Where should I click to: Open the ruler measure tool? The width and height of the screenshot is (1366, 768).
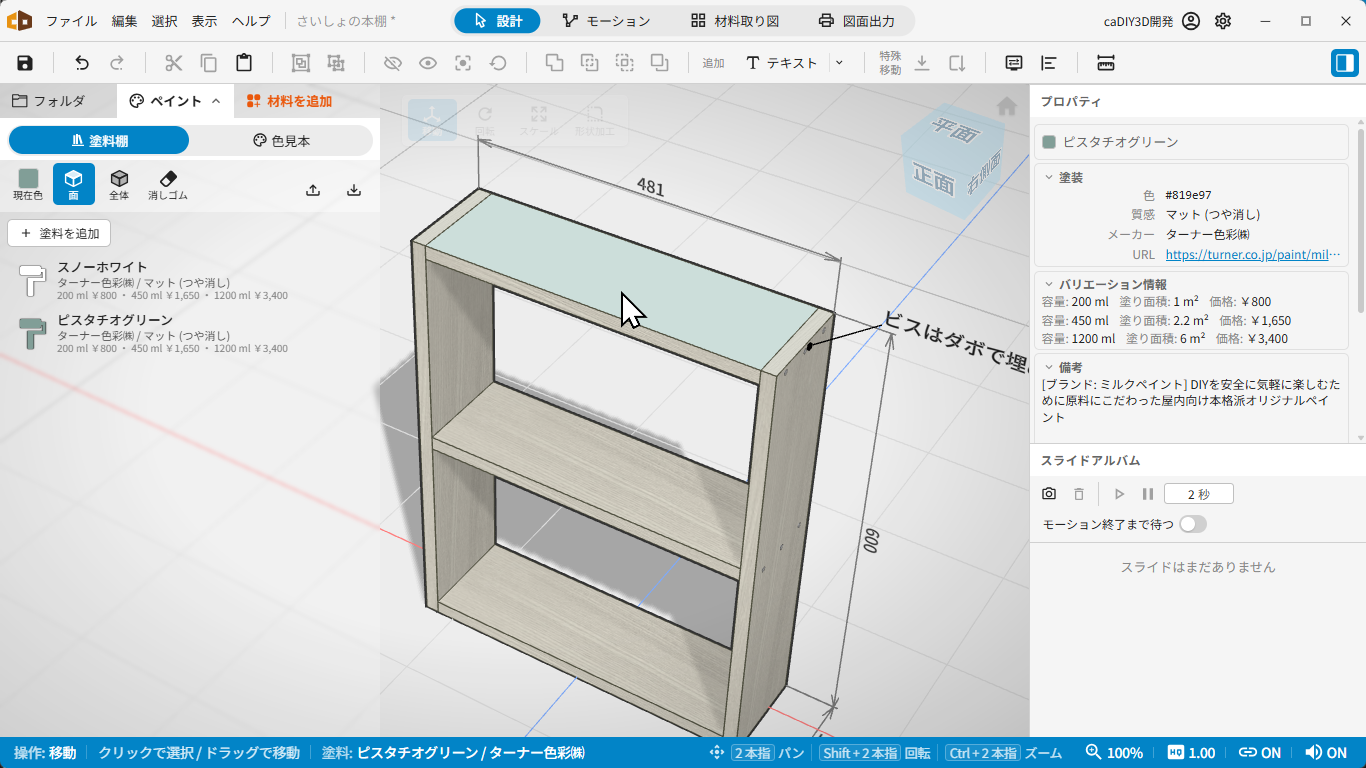coord(1106,63)
